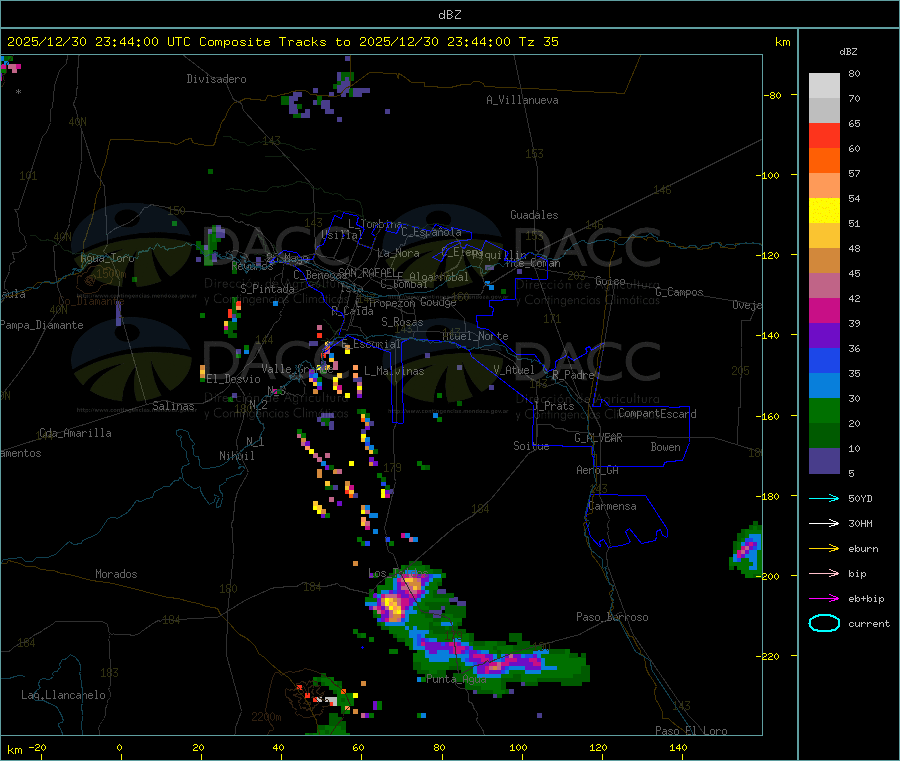Pick the red 60–65 dBZ color band
The image size is (900, 761).
pyautogui.click(x=824, y=135)
